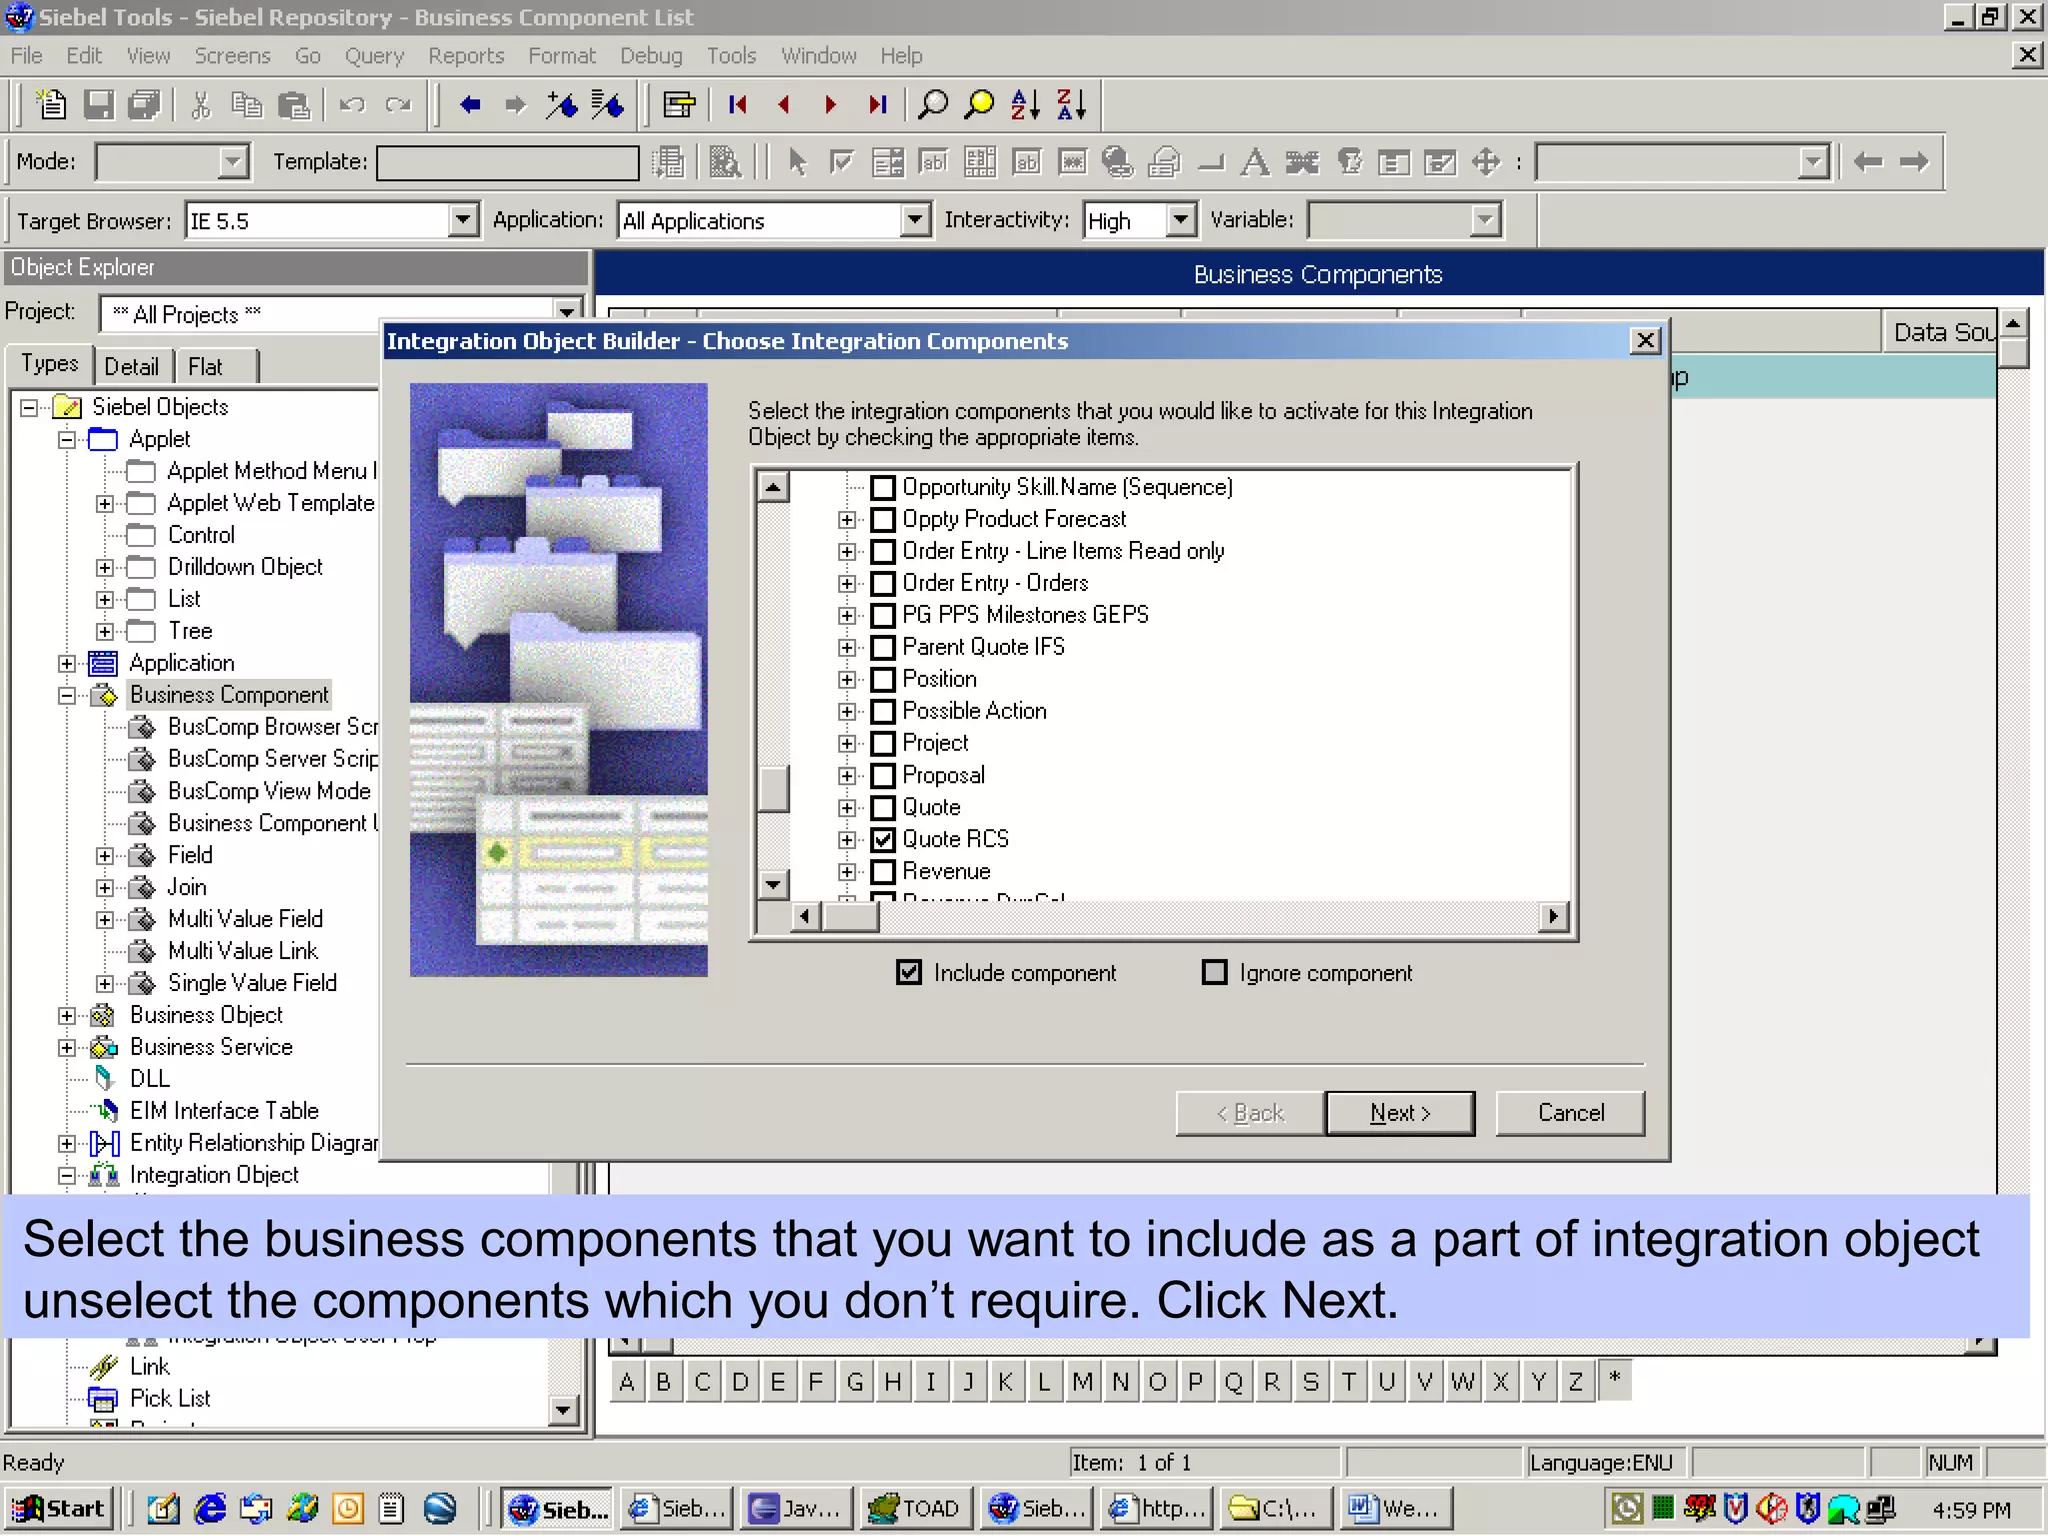Open the Query menu
2048x1536 pixels.
point(374,56)
